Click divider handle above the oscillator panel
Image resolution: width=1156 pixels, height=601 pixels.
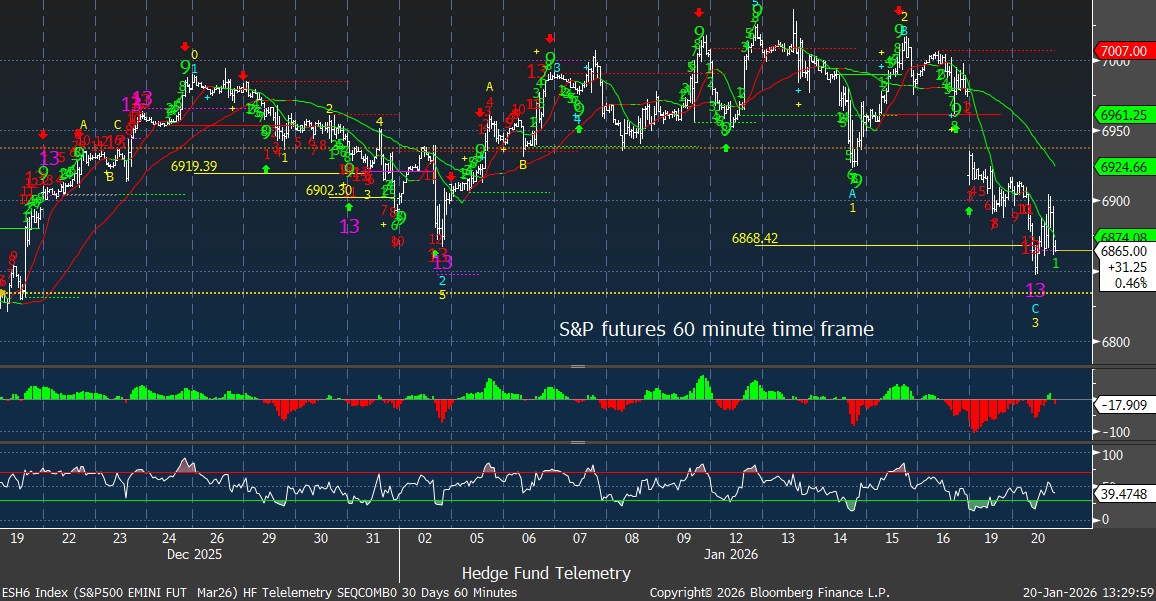click(x=577, y=442)
